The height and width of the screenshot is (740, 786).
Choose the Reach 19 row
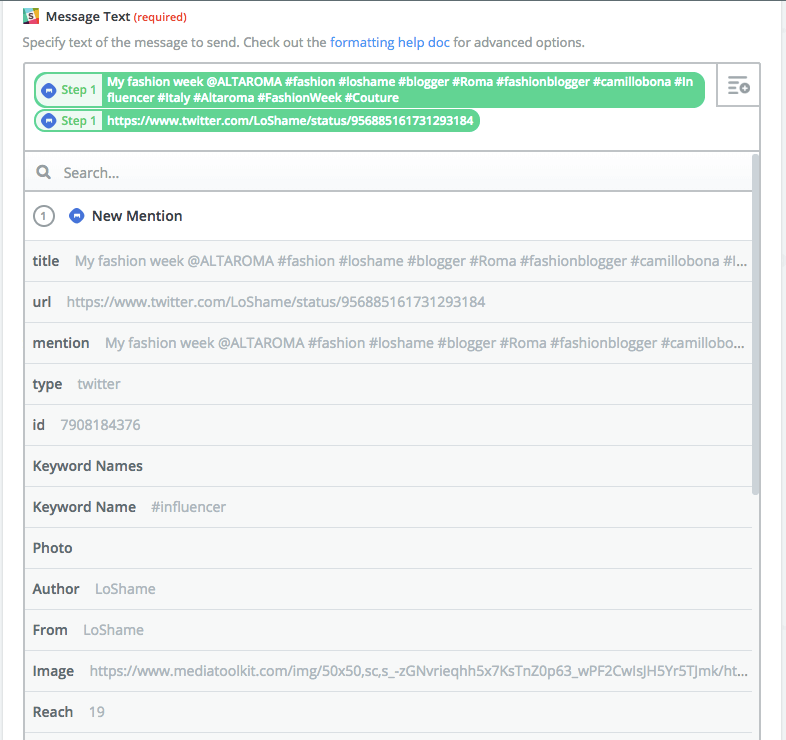tap(388, 712)
